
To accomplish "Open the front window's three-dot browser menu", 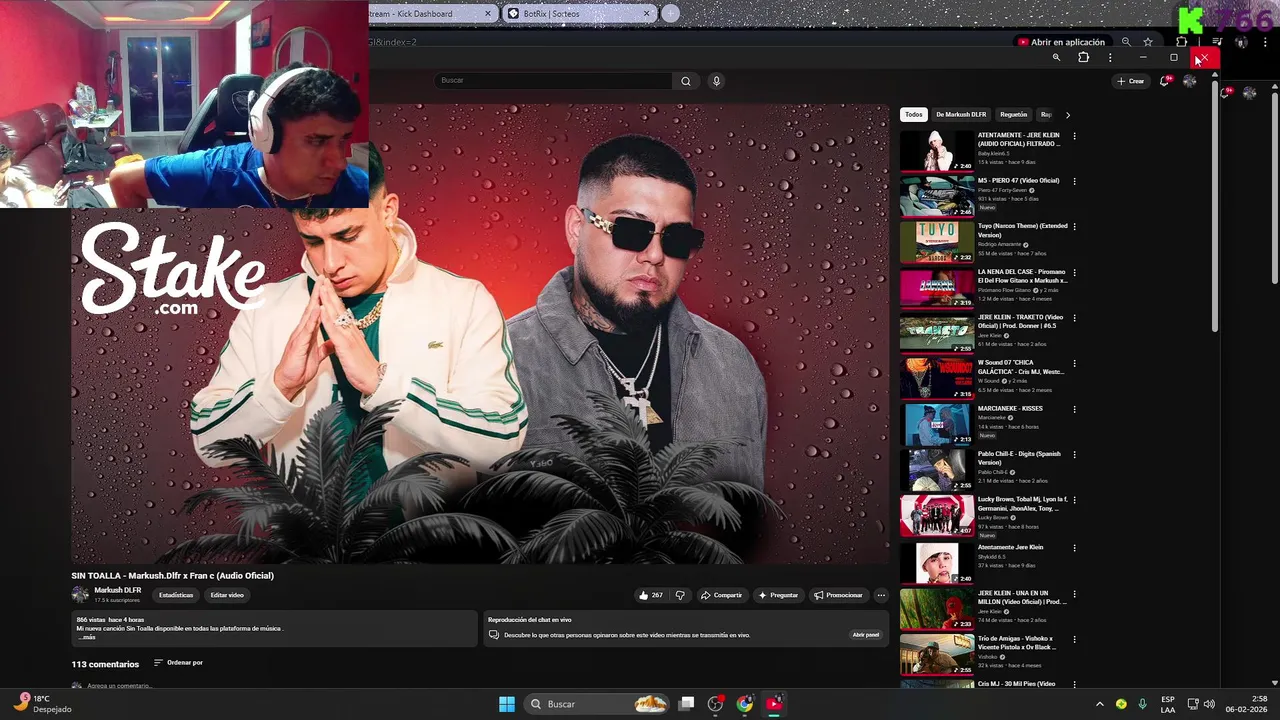I will pyautogui.click(x=1110, y=58).
